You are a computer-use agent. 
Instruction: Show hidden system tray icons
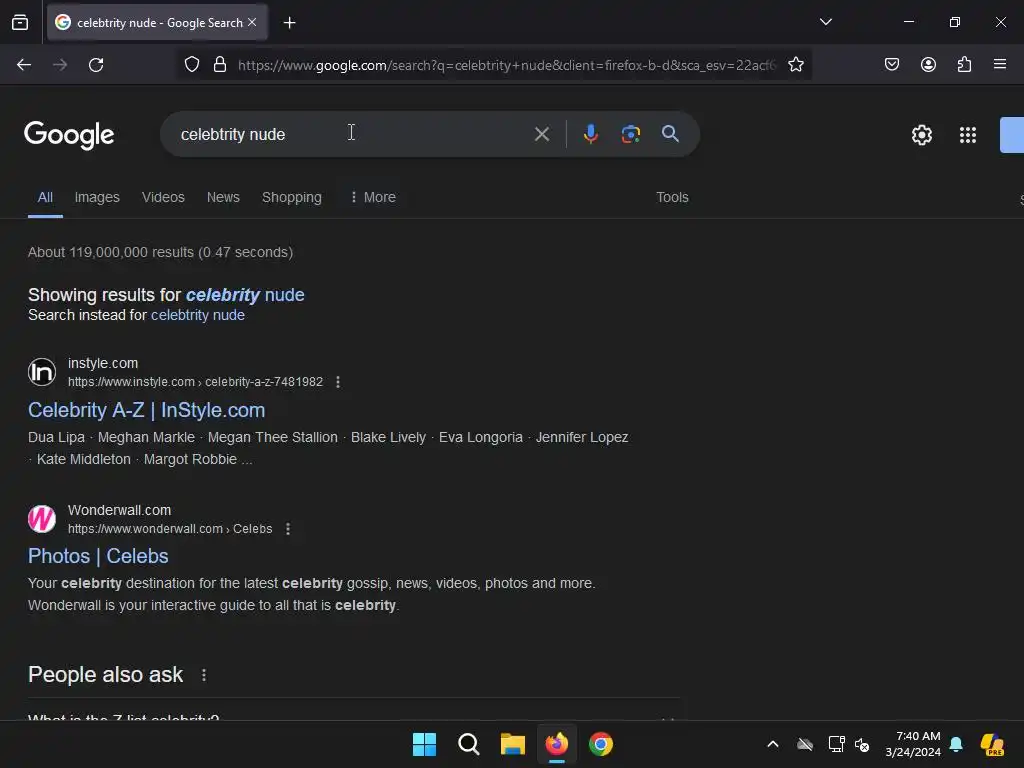click(x=773, y=744)
